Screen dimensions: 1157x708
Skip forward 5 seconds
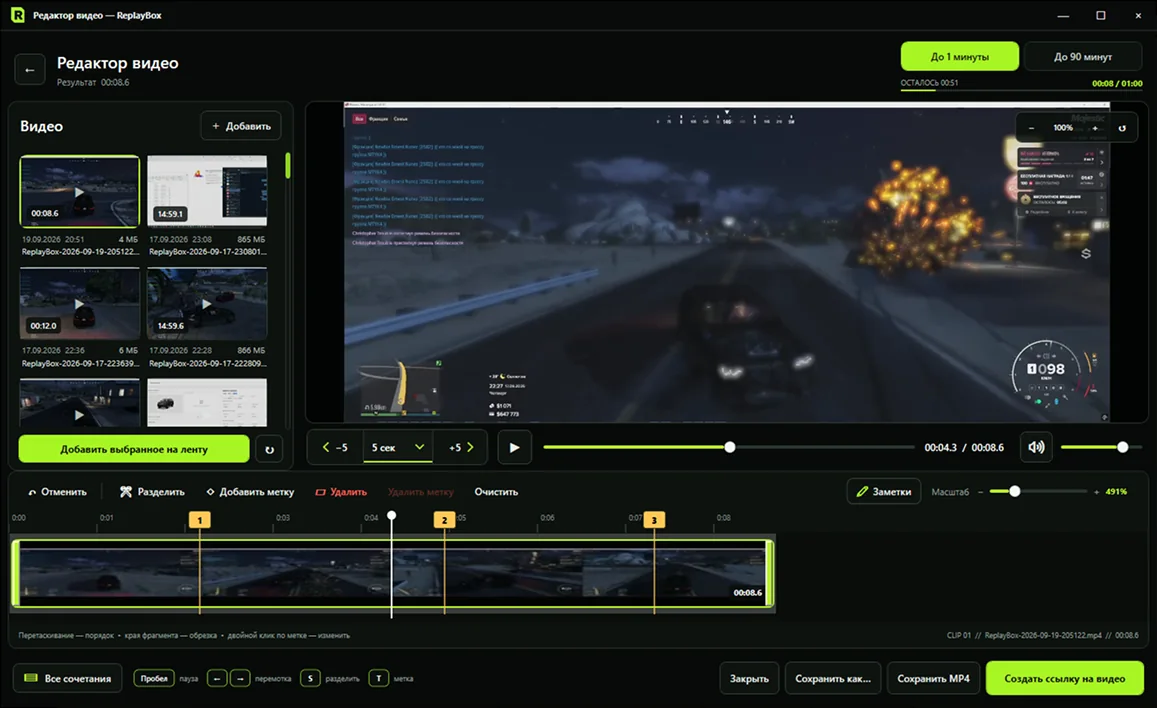coord(460,447)
